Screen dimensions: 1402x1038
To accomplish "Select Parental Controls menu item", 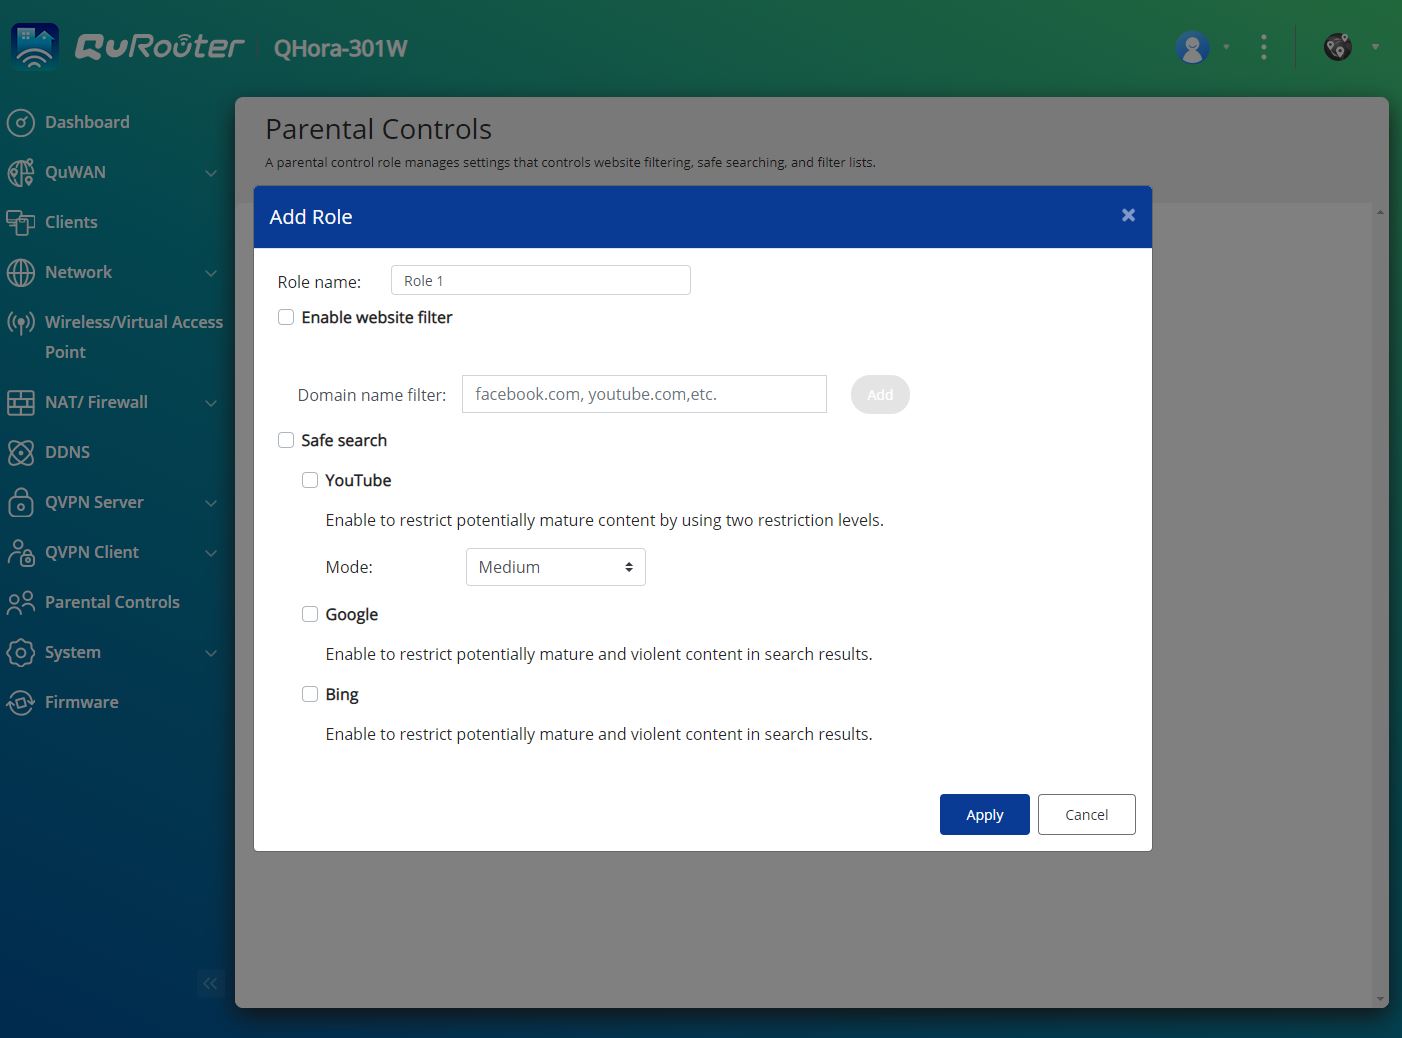I will 112,602.
